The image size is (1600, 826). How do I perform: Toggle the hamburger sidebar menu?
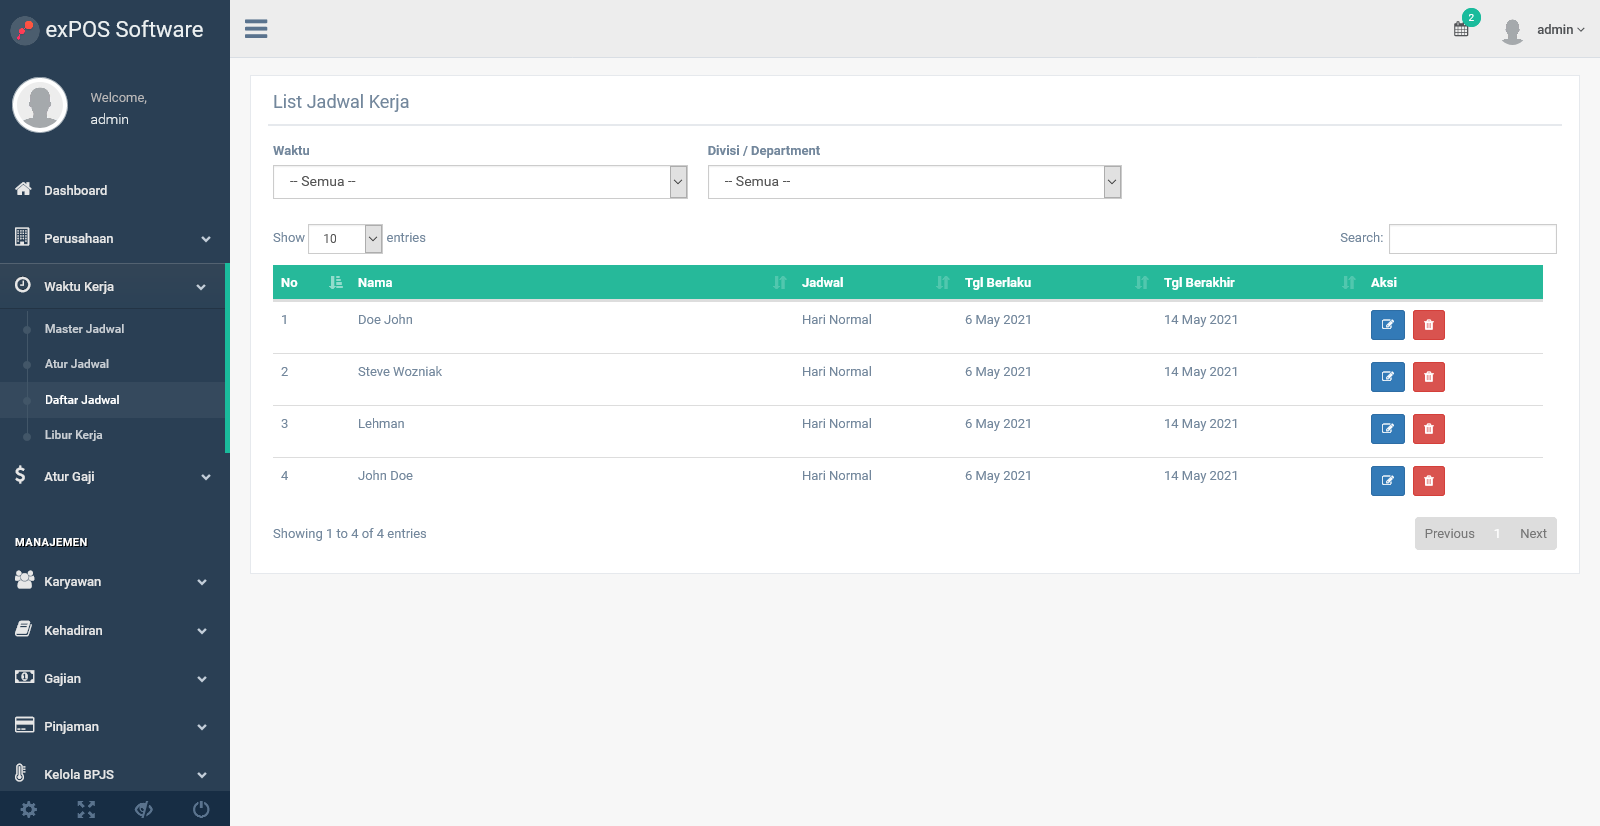(x=256, y=29)
